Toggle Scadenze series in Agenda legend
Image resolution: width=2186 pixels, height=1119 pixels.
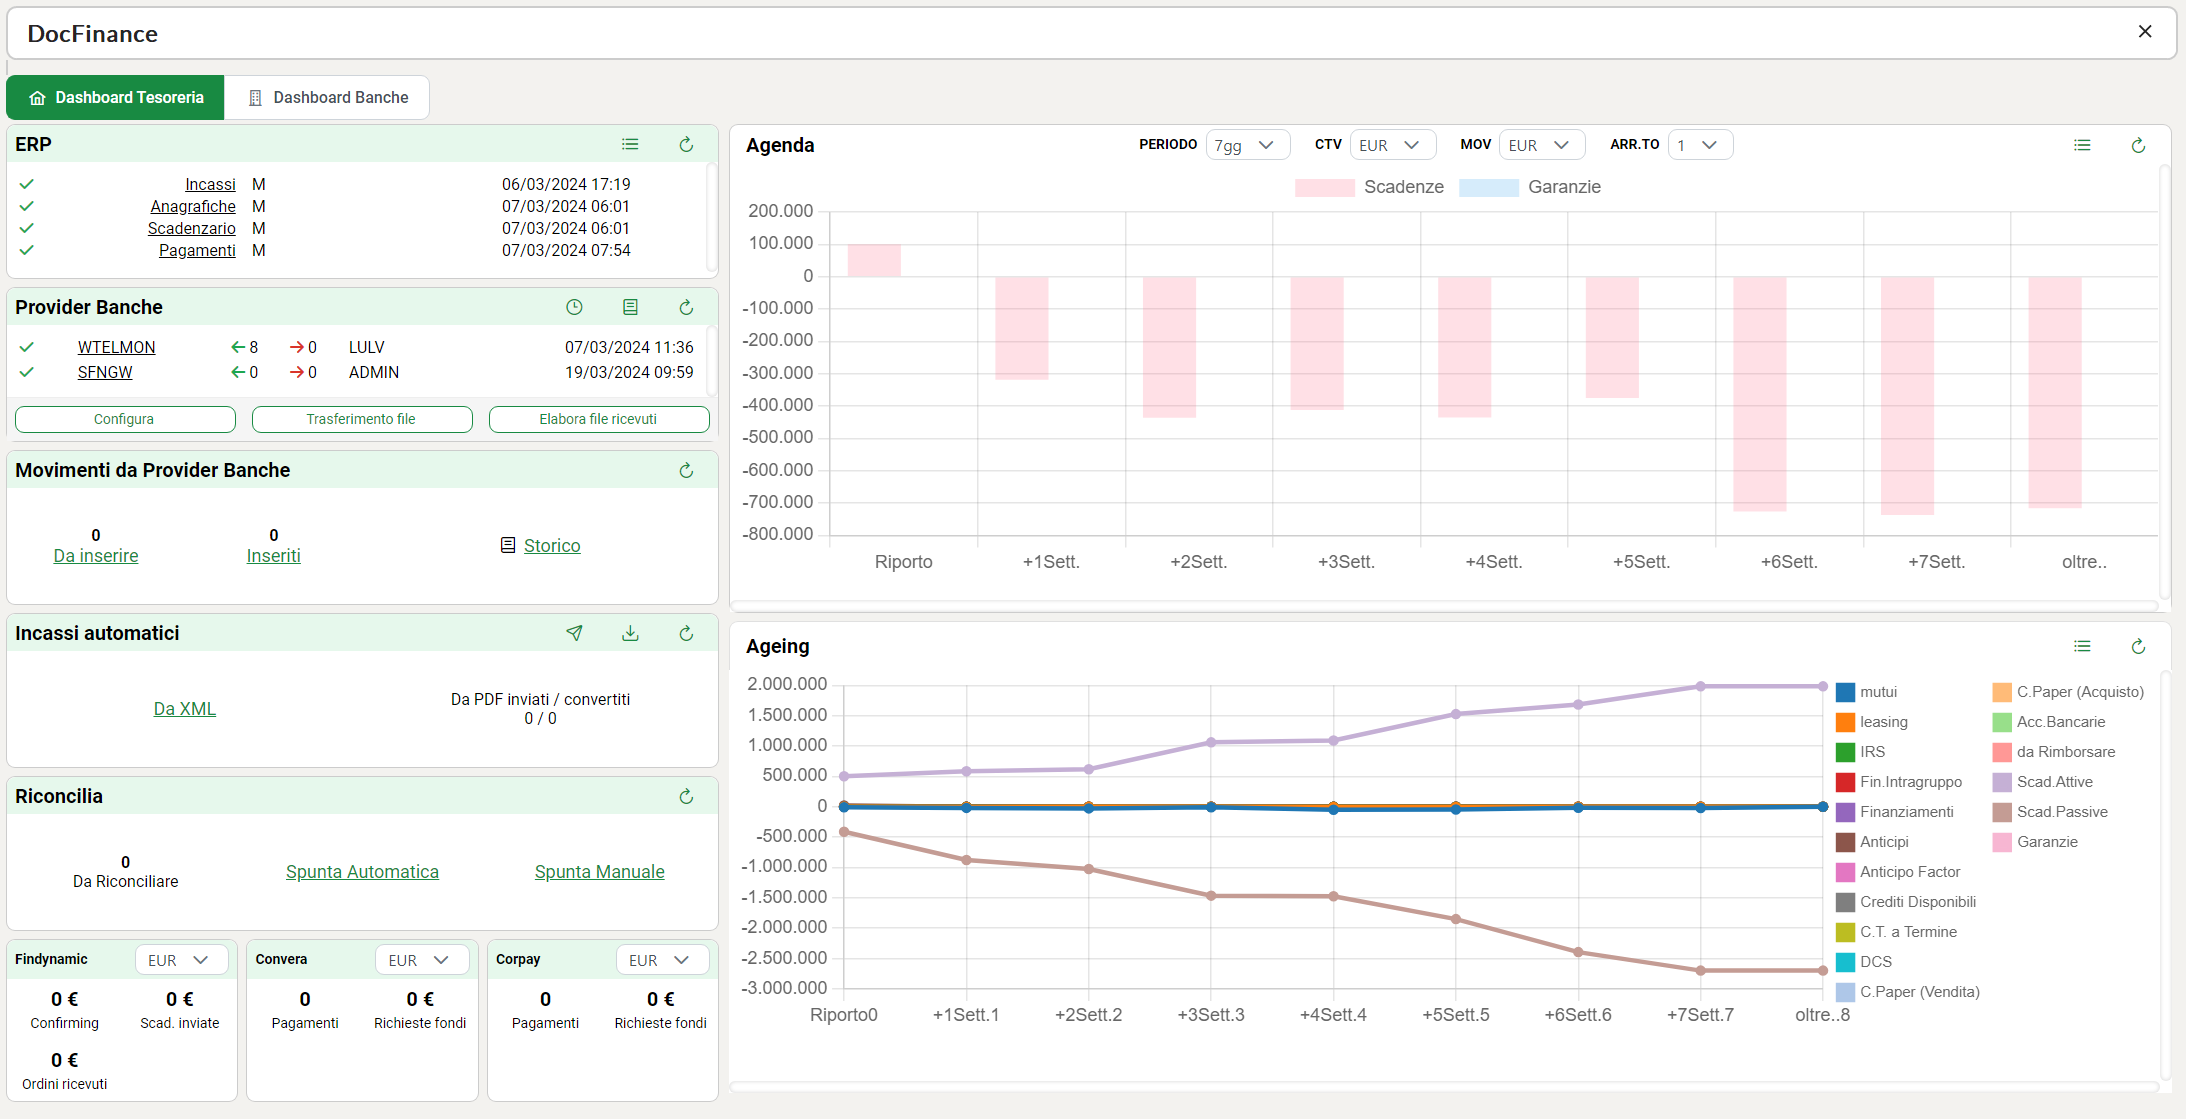[1369, 187]
